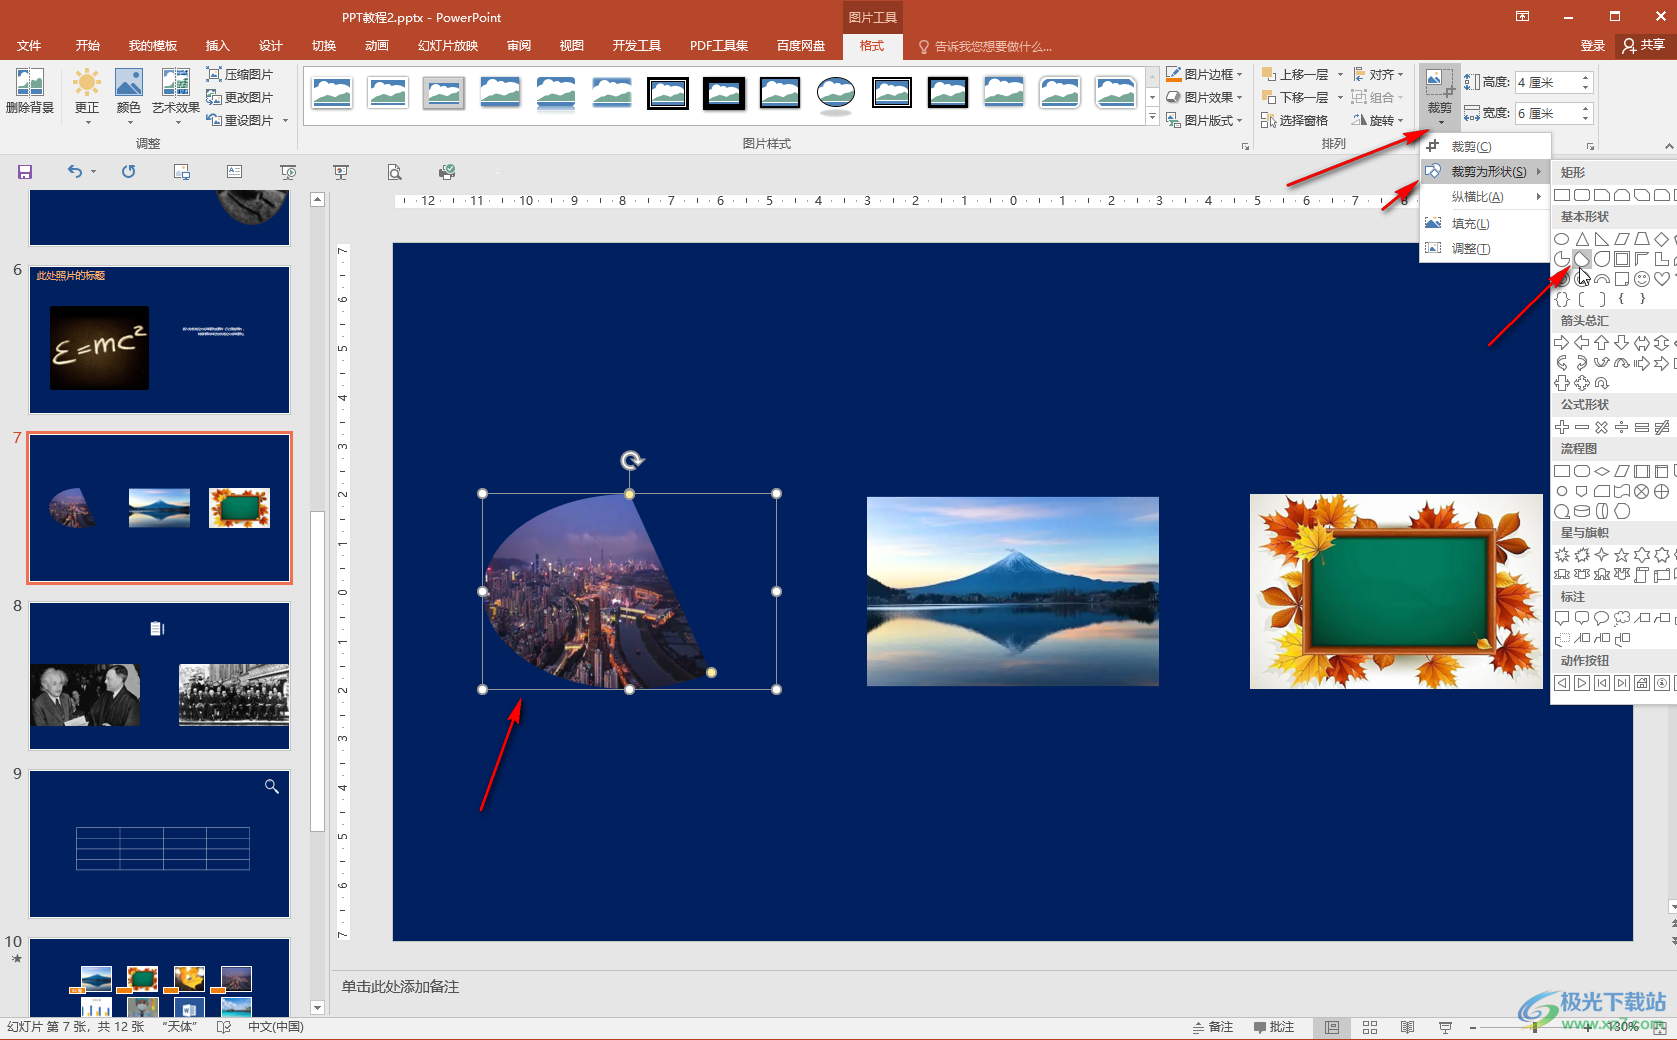Screen dimensions: 1677x1040
Task: Switch to Slide Sorter view
Action: (1370, 1028)
